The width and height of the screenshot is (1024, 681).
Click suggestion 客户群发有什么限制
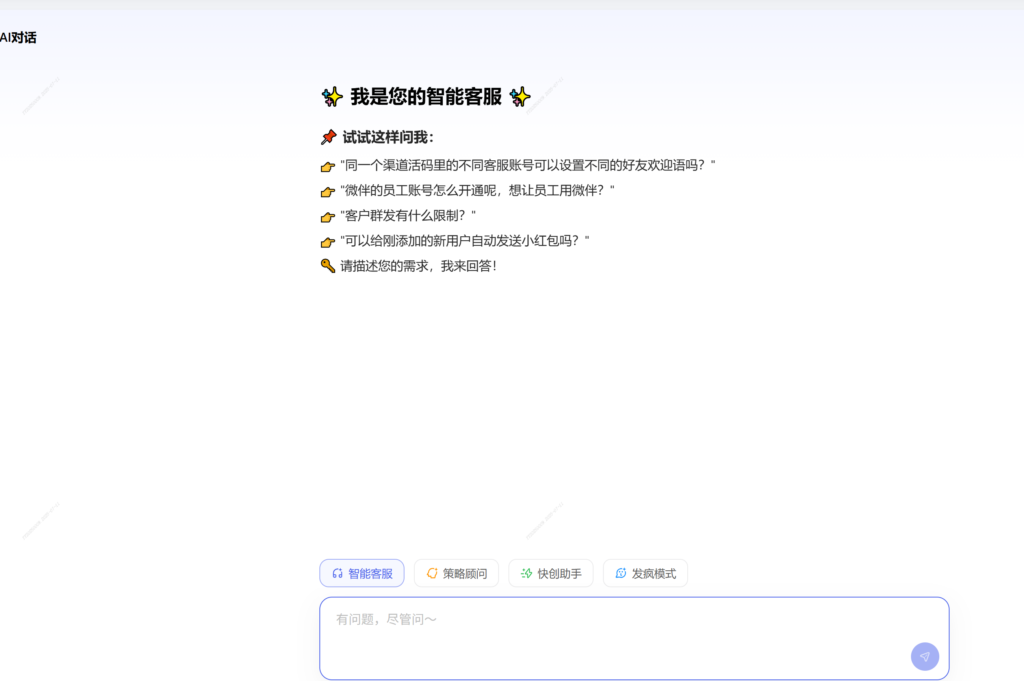pos(408,215)
